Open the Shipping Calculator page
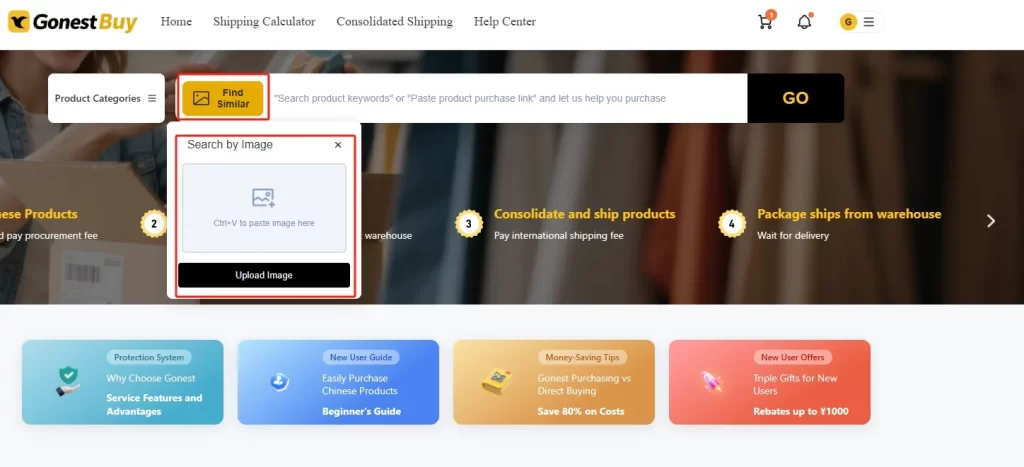The image size is (1024, 467). [264, 22]
